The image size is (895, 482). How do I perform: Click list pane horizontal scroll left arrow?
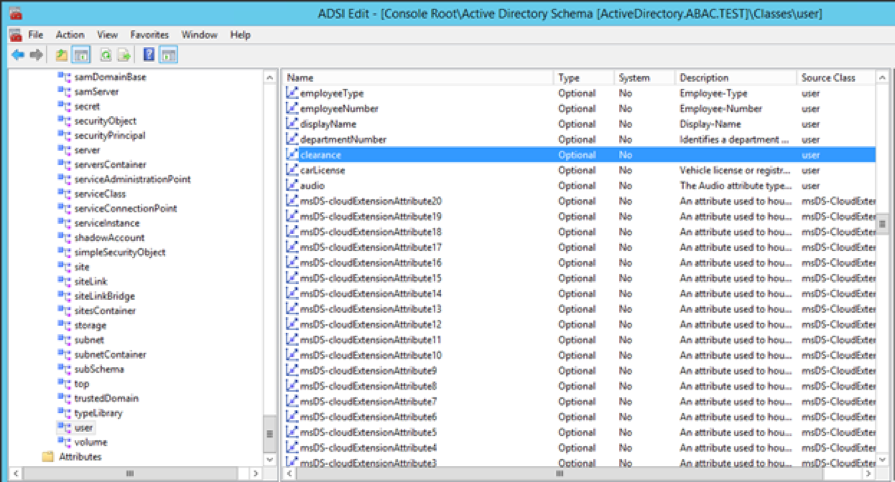tap(290, 473)
